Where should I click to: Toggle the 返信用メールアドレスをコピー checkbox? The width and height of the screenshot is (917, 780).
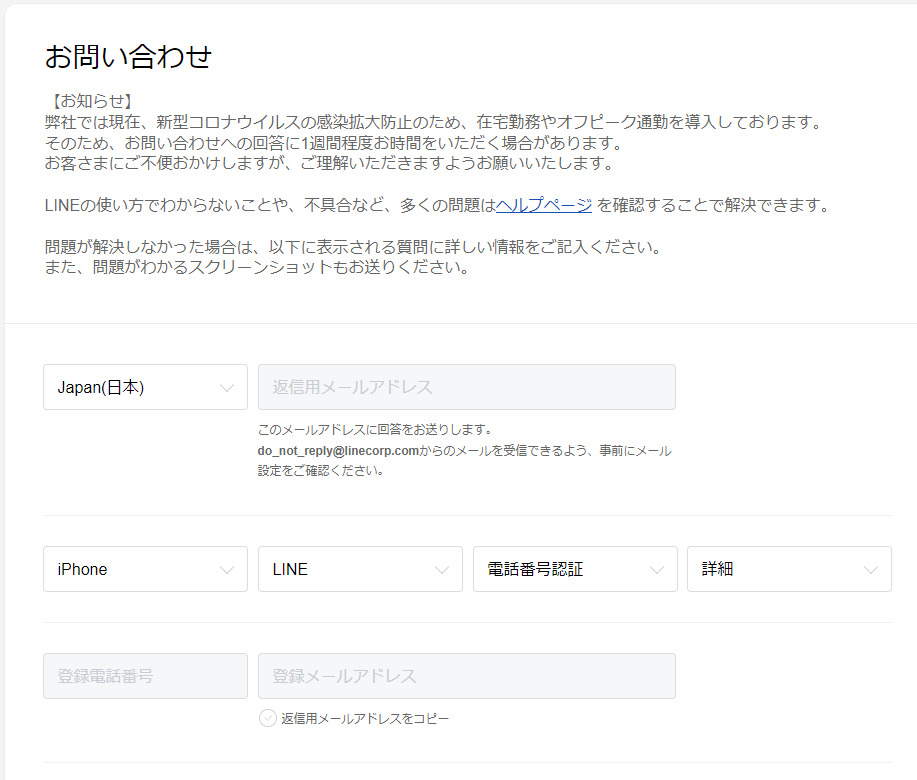(267, 718)
